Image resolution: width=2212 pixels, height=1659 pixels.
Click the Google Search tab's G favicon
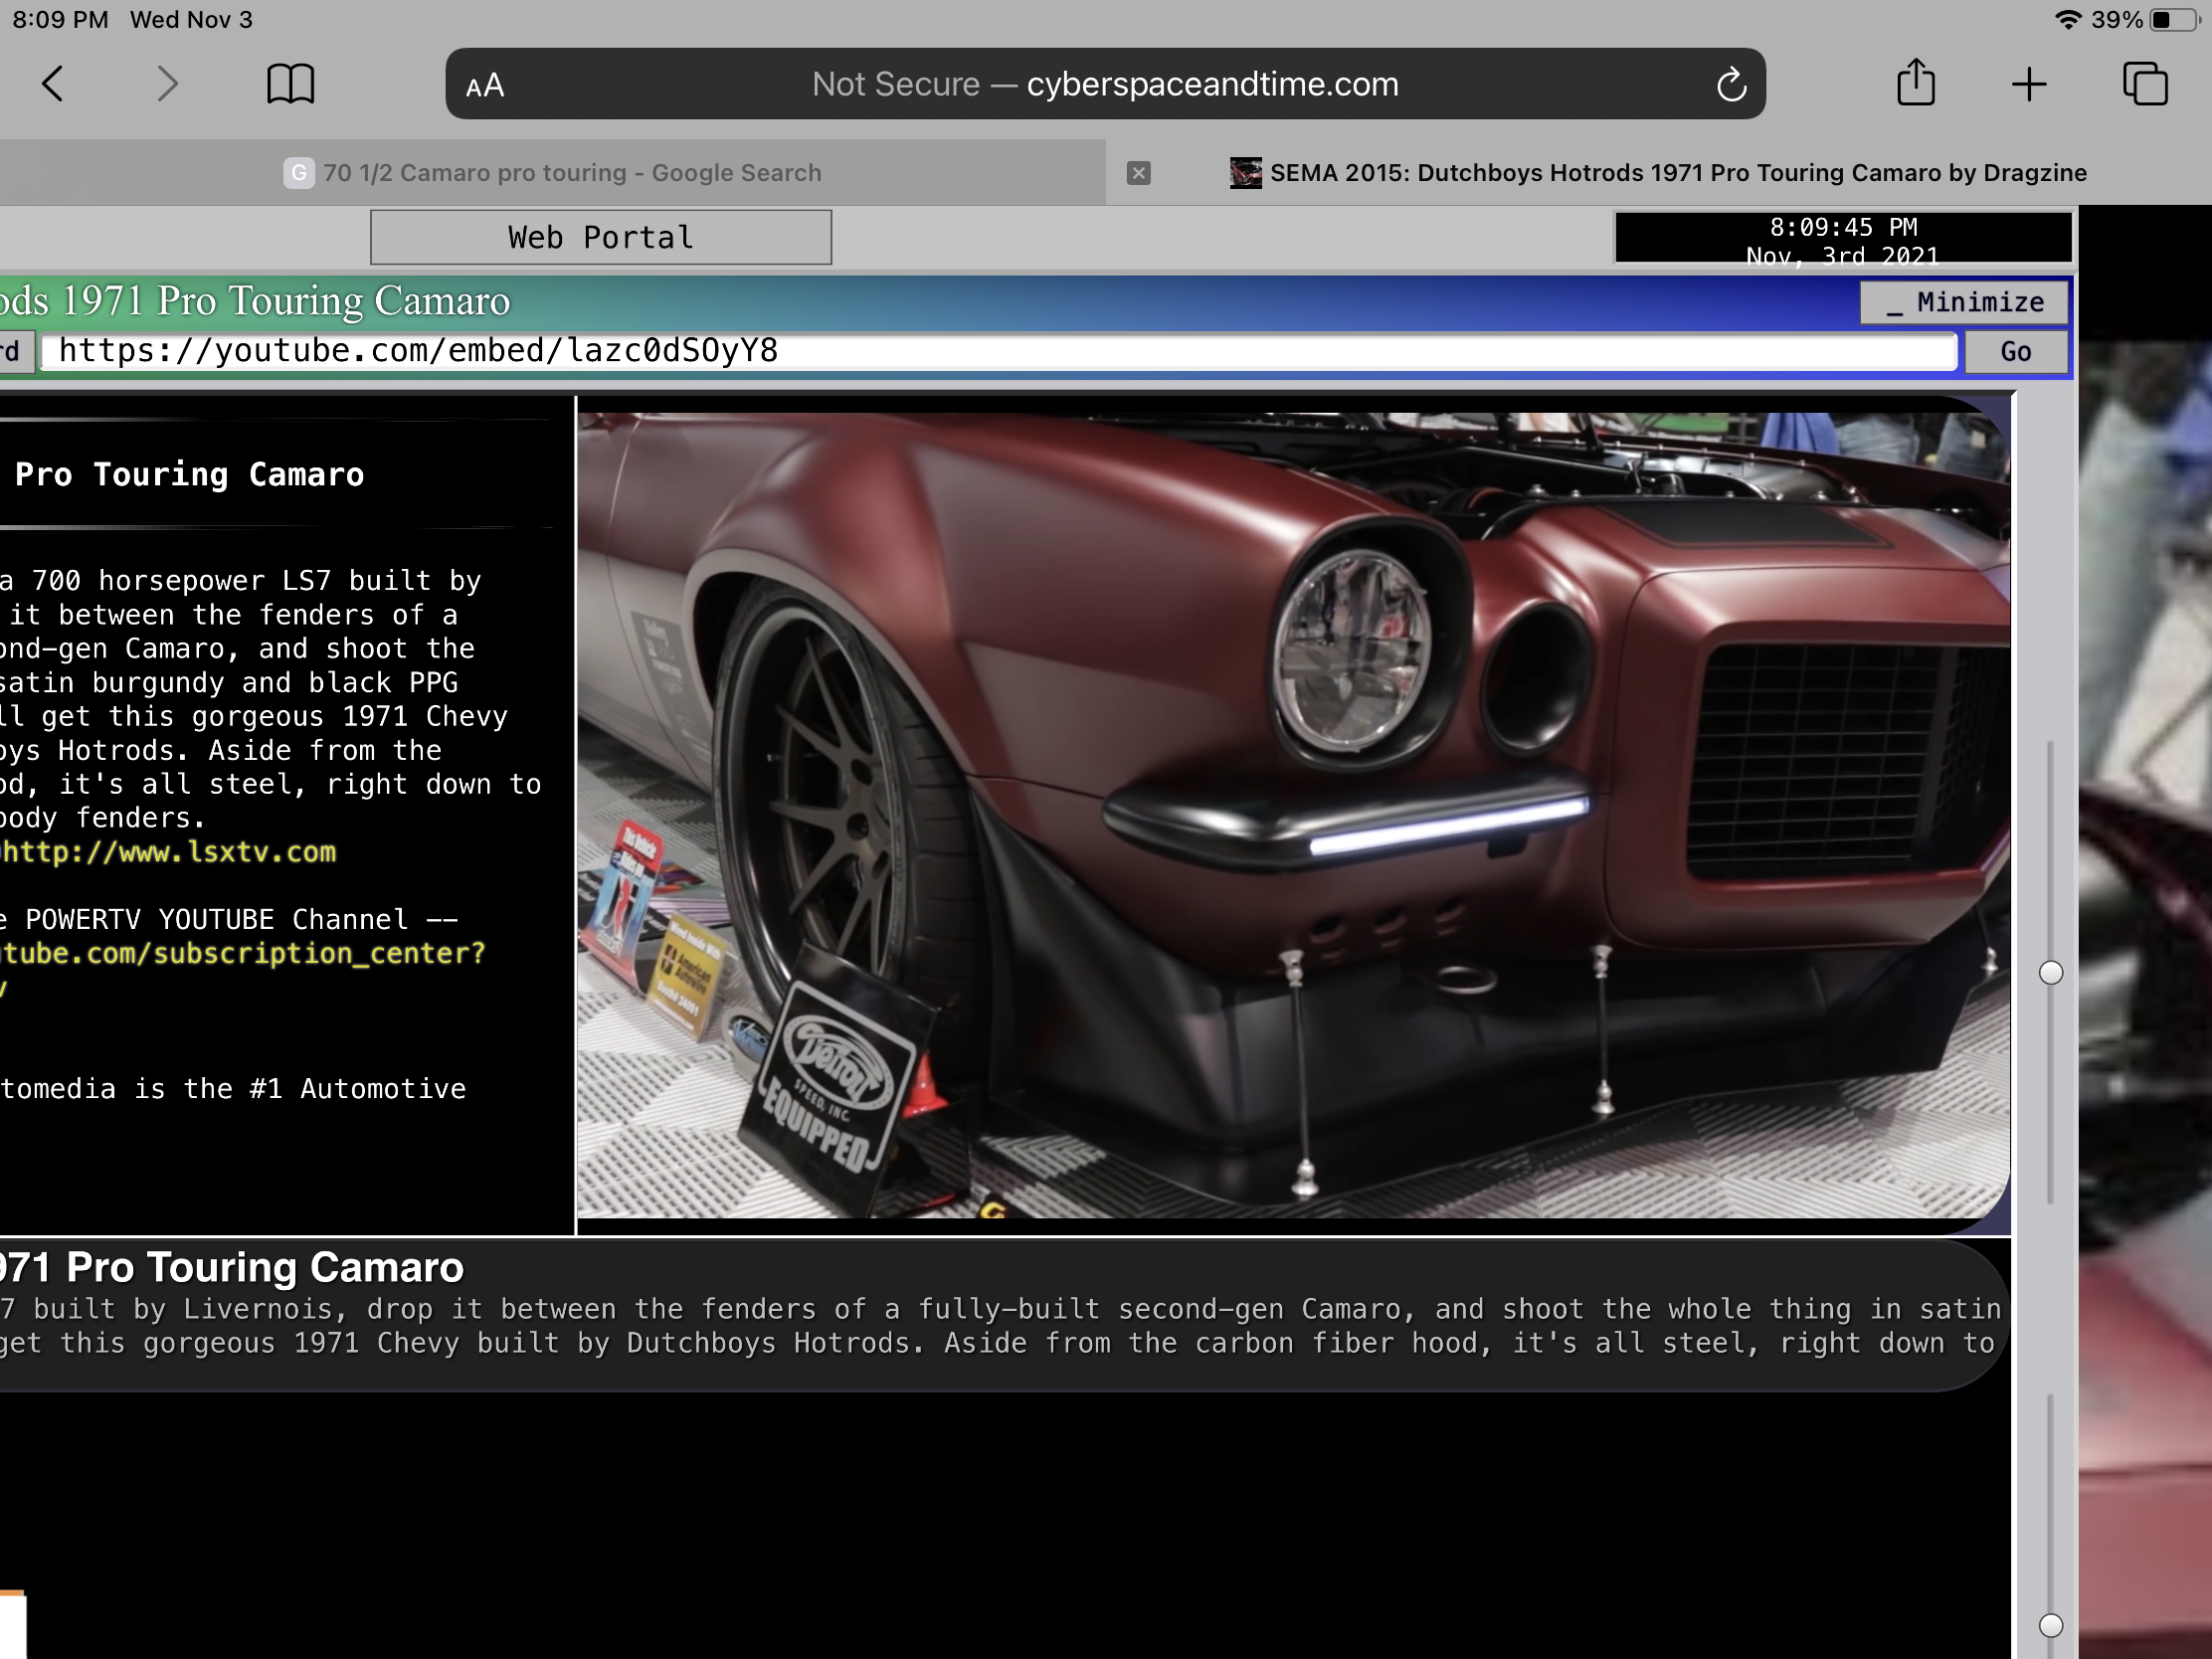298,173
